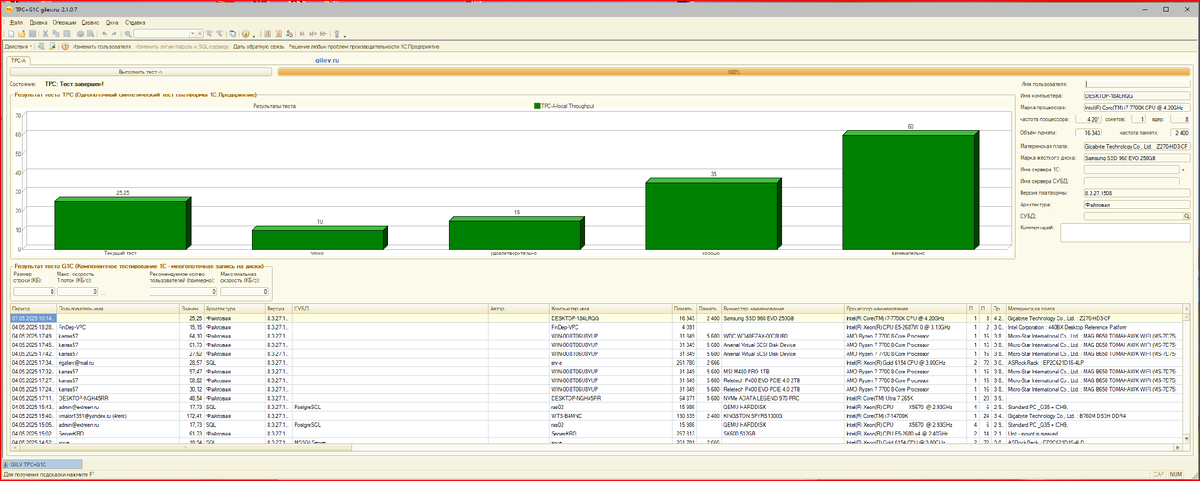Open the Файл menu
This screenshot has width=1200, height=481.
coord(16,22)
